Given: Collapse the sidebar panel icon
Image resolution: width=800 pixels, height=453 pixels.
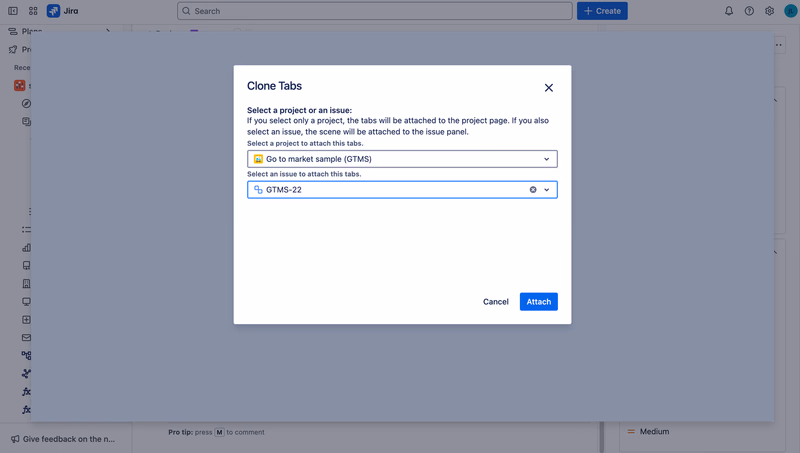Looking at the screenshot, I should (13, 11).
